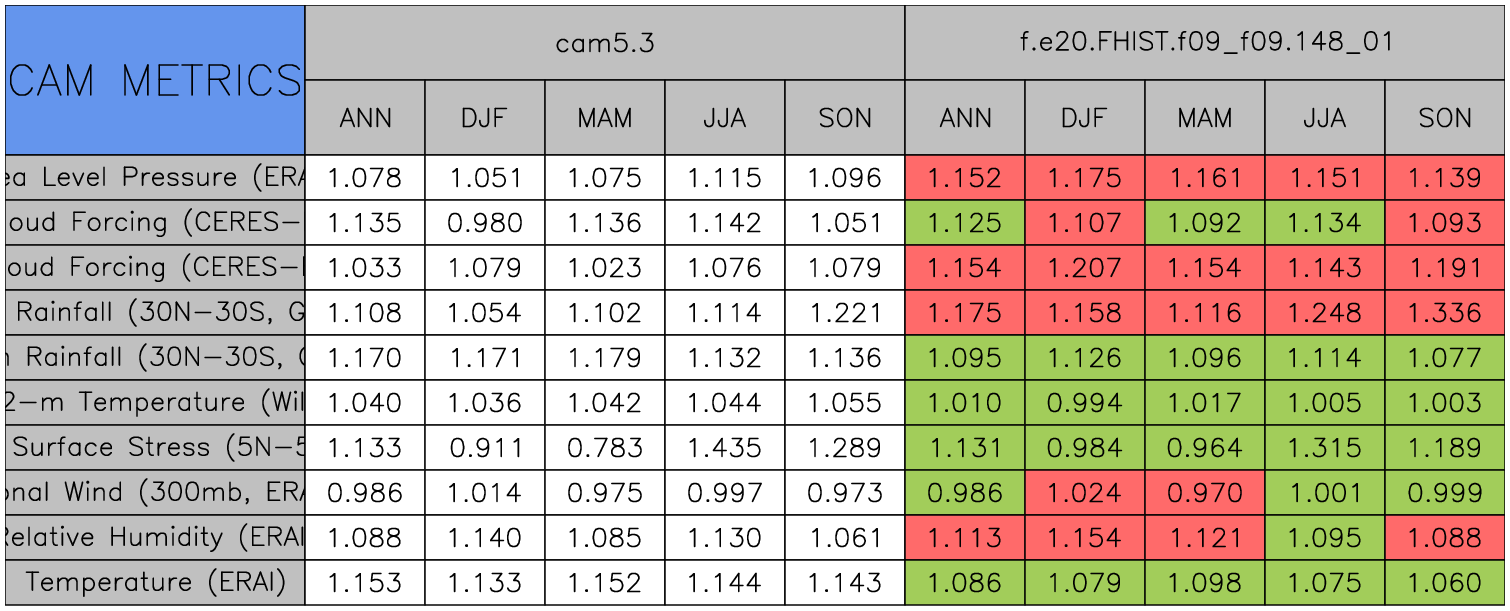The image size is (1510, 611).
Task: Click the CAM METRICS title cell
Action: point(154,80)
